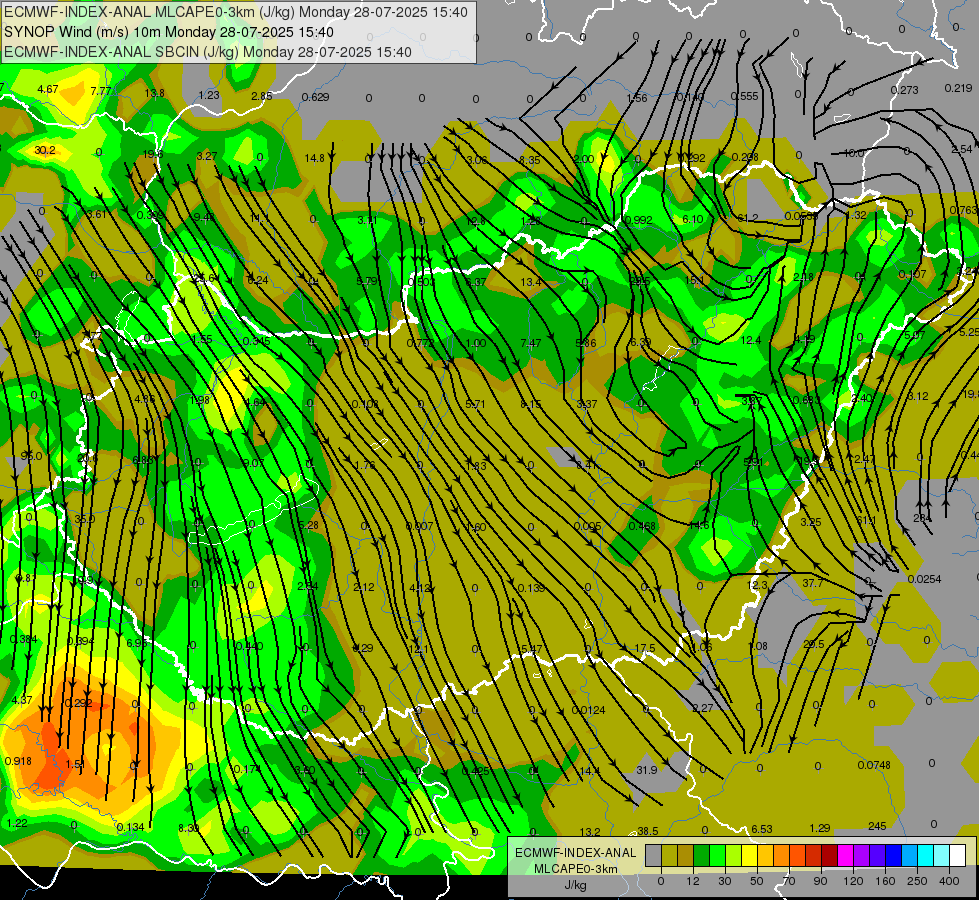Click the map value 0.629
The height and width of the screenshot is (900, 979).
pos(315,97)
